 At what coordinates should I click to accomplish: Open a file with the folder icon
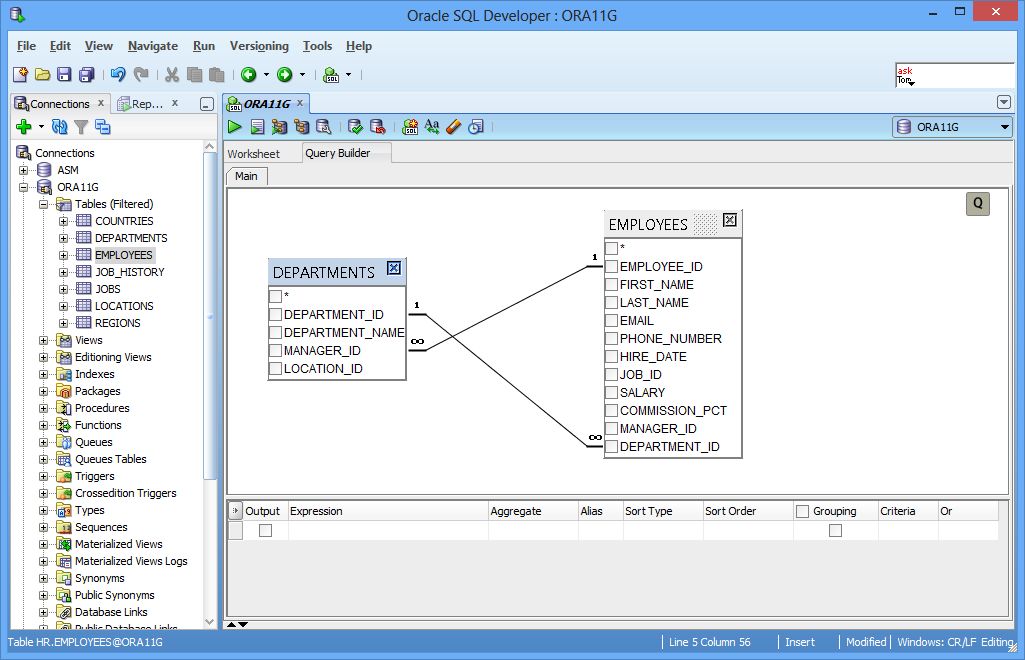coord(42,74)
